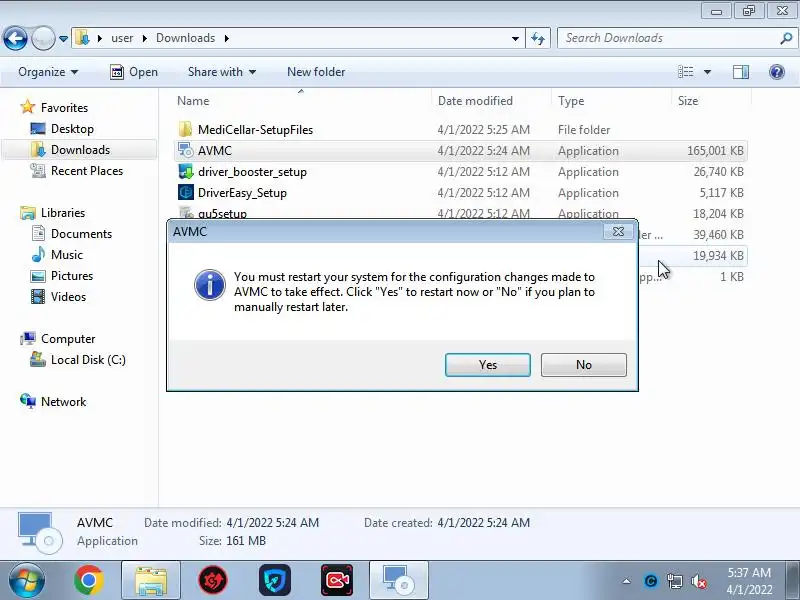Screen dimensions: 800x600
Task: Open the Pictures library
Action: (x=72, y=276)
